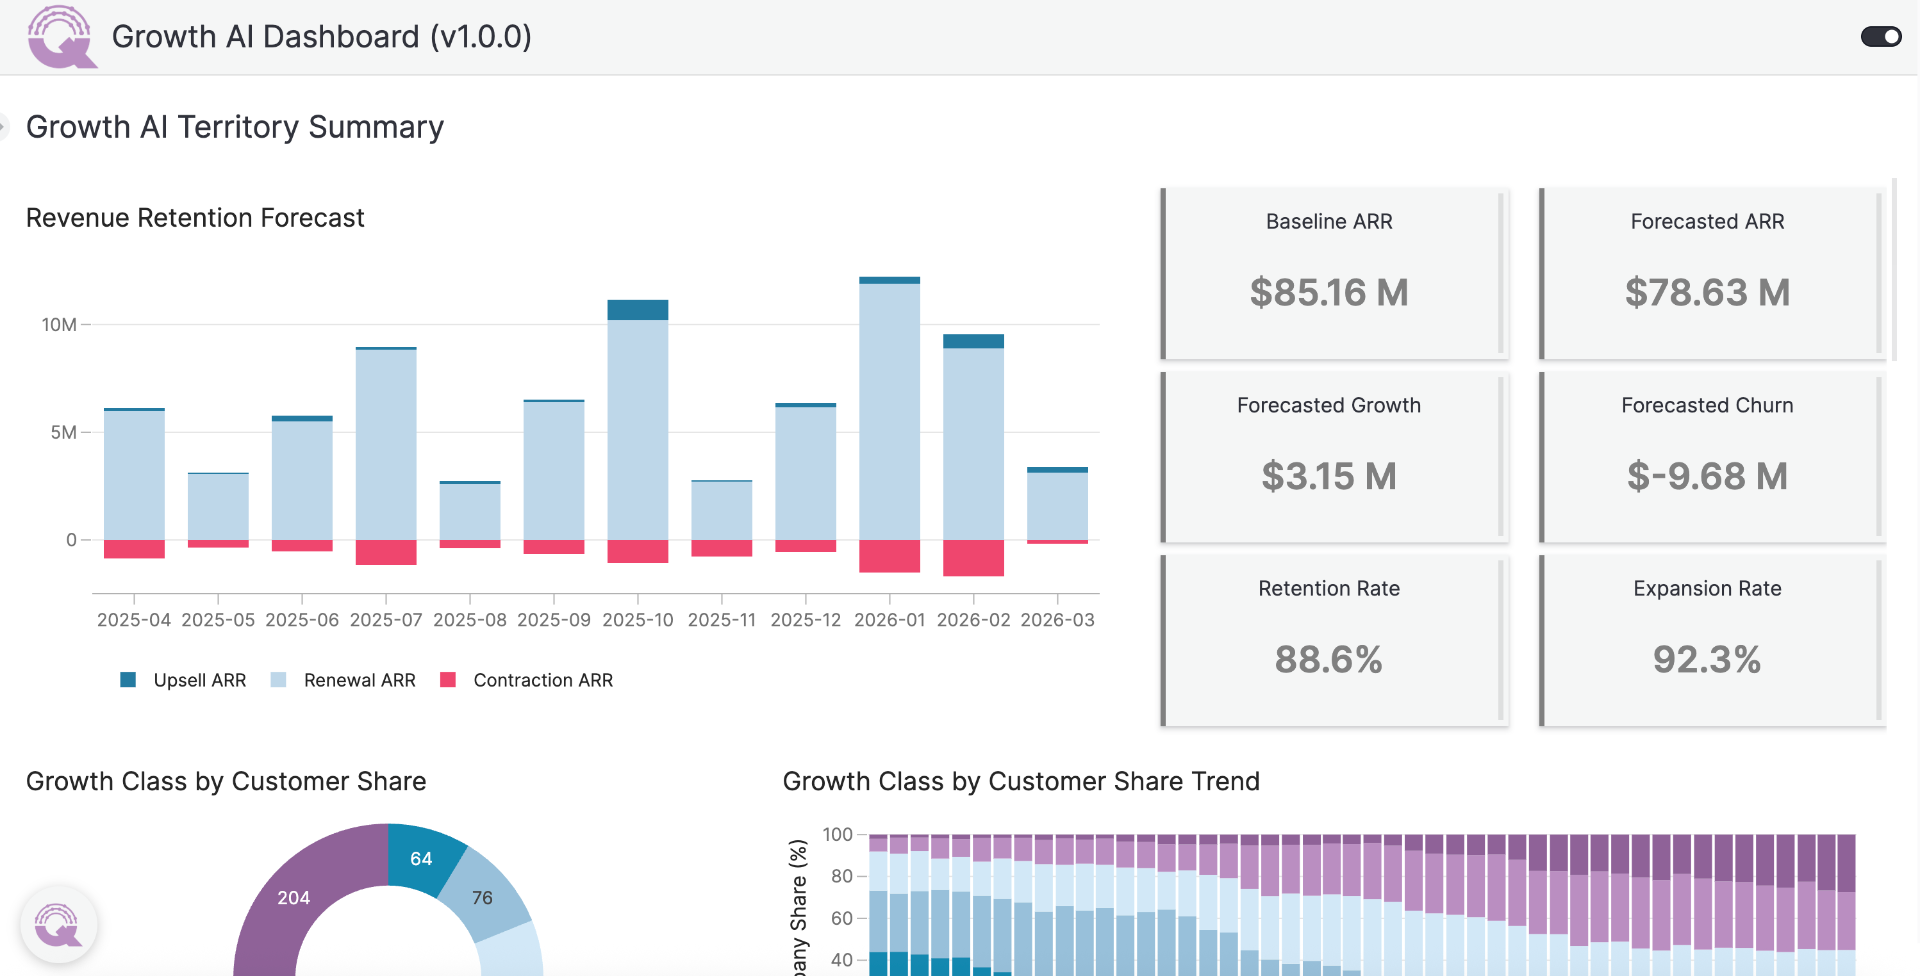
Task: Select the Baseline ARR card
Action: coord(1334,273)
